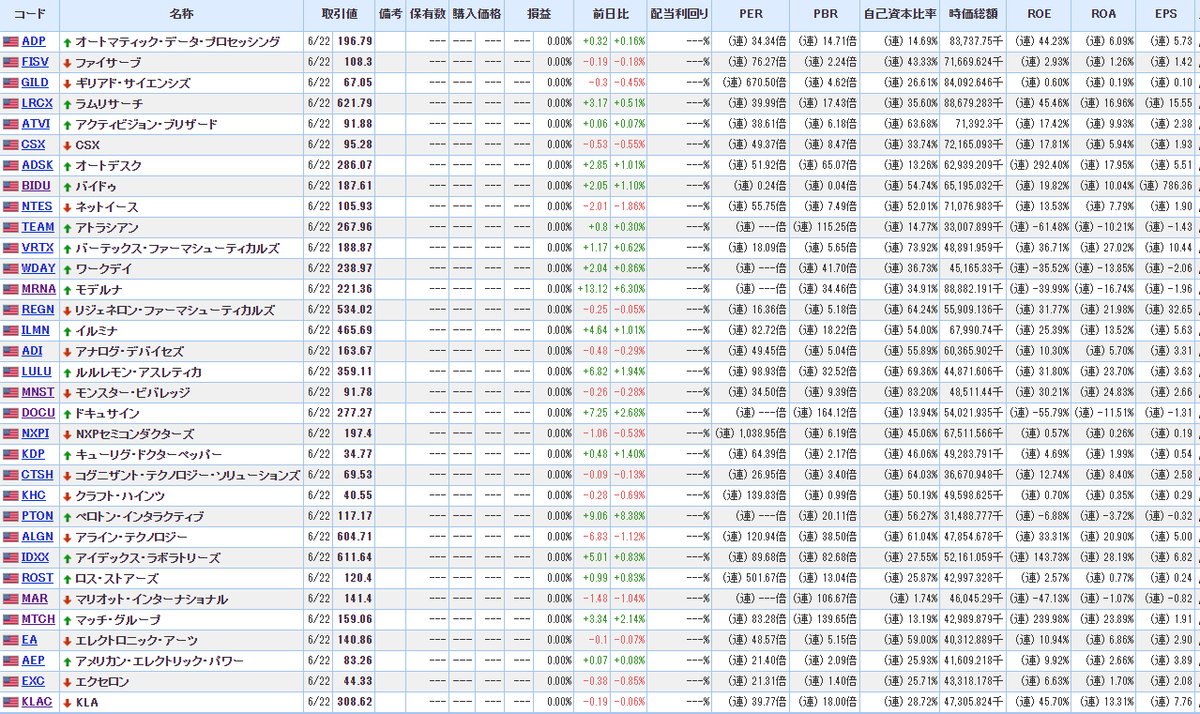Click the price 621.79 for LRCX
The height and width of the screenshot is (714, 1200).
[355, 104]
